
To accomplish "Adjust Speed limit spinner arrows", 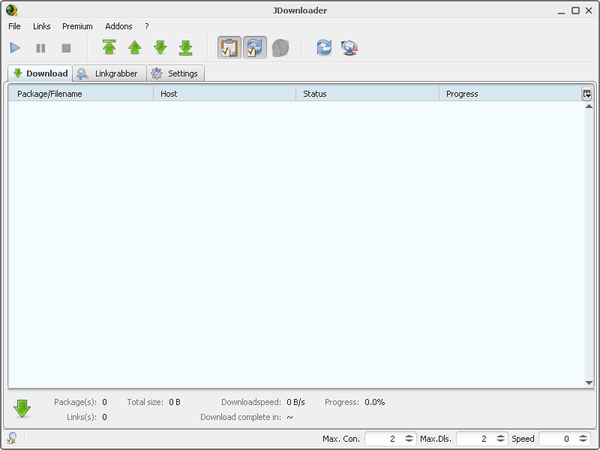I will tap(583, 439).
